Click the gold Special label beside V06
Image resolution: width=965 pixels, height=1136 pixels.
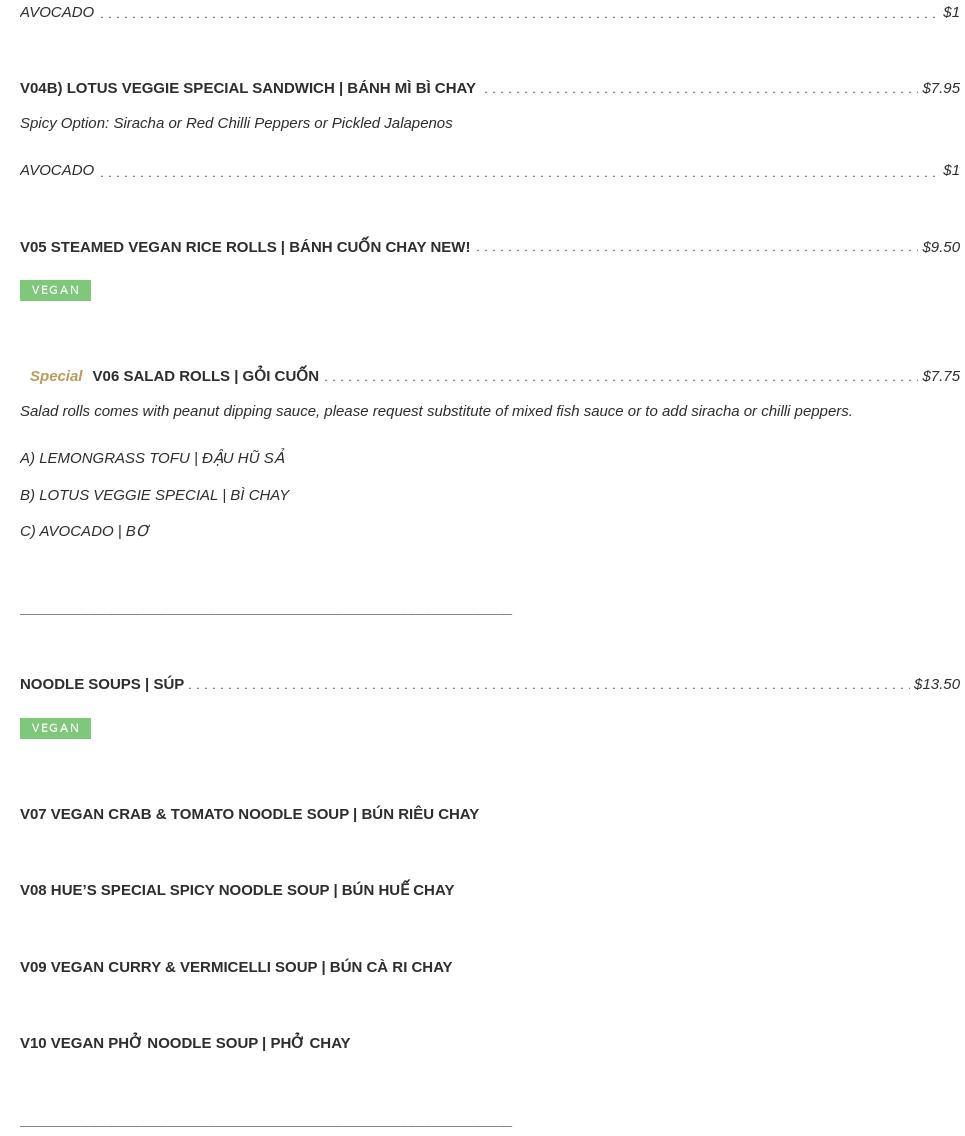(56, 376)
